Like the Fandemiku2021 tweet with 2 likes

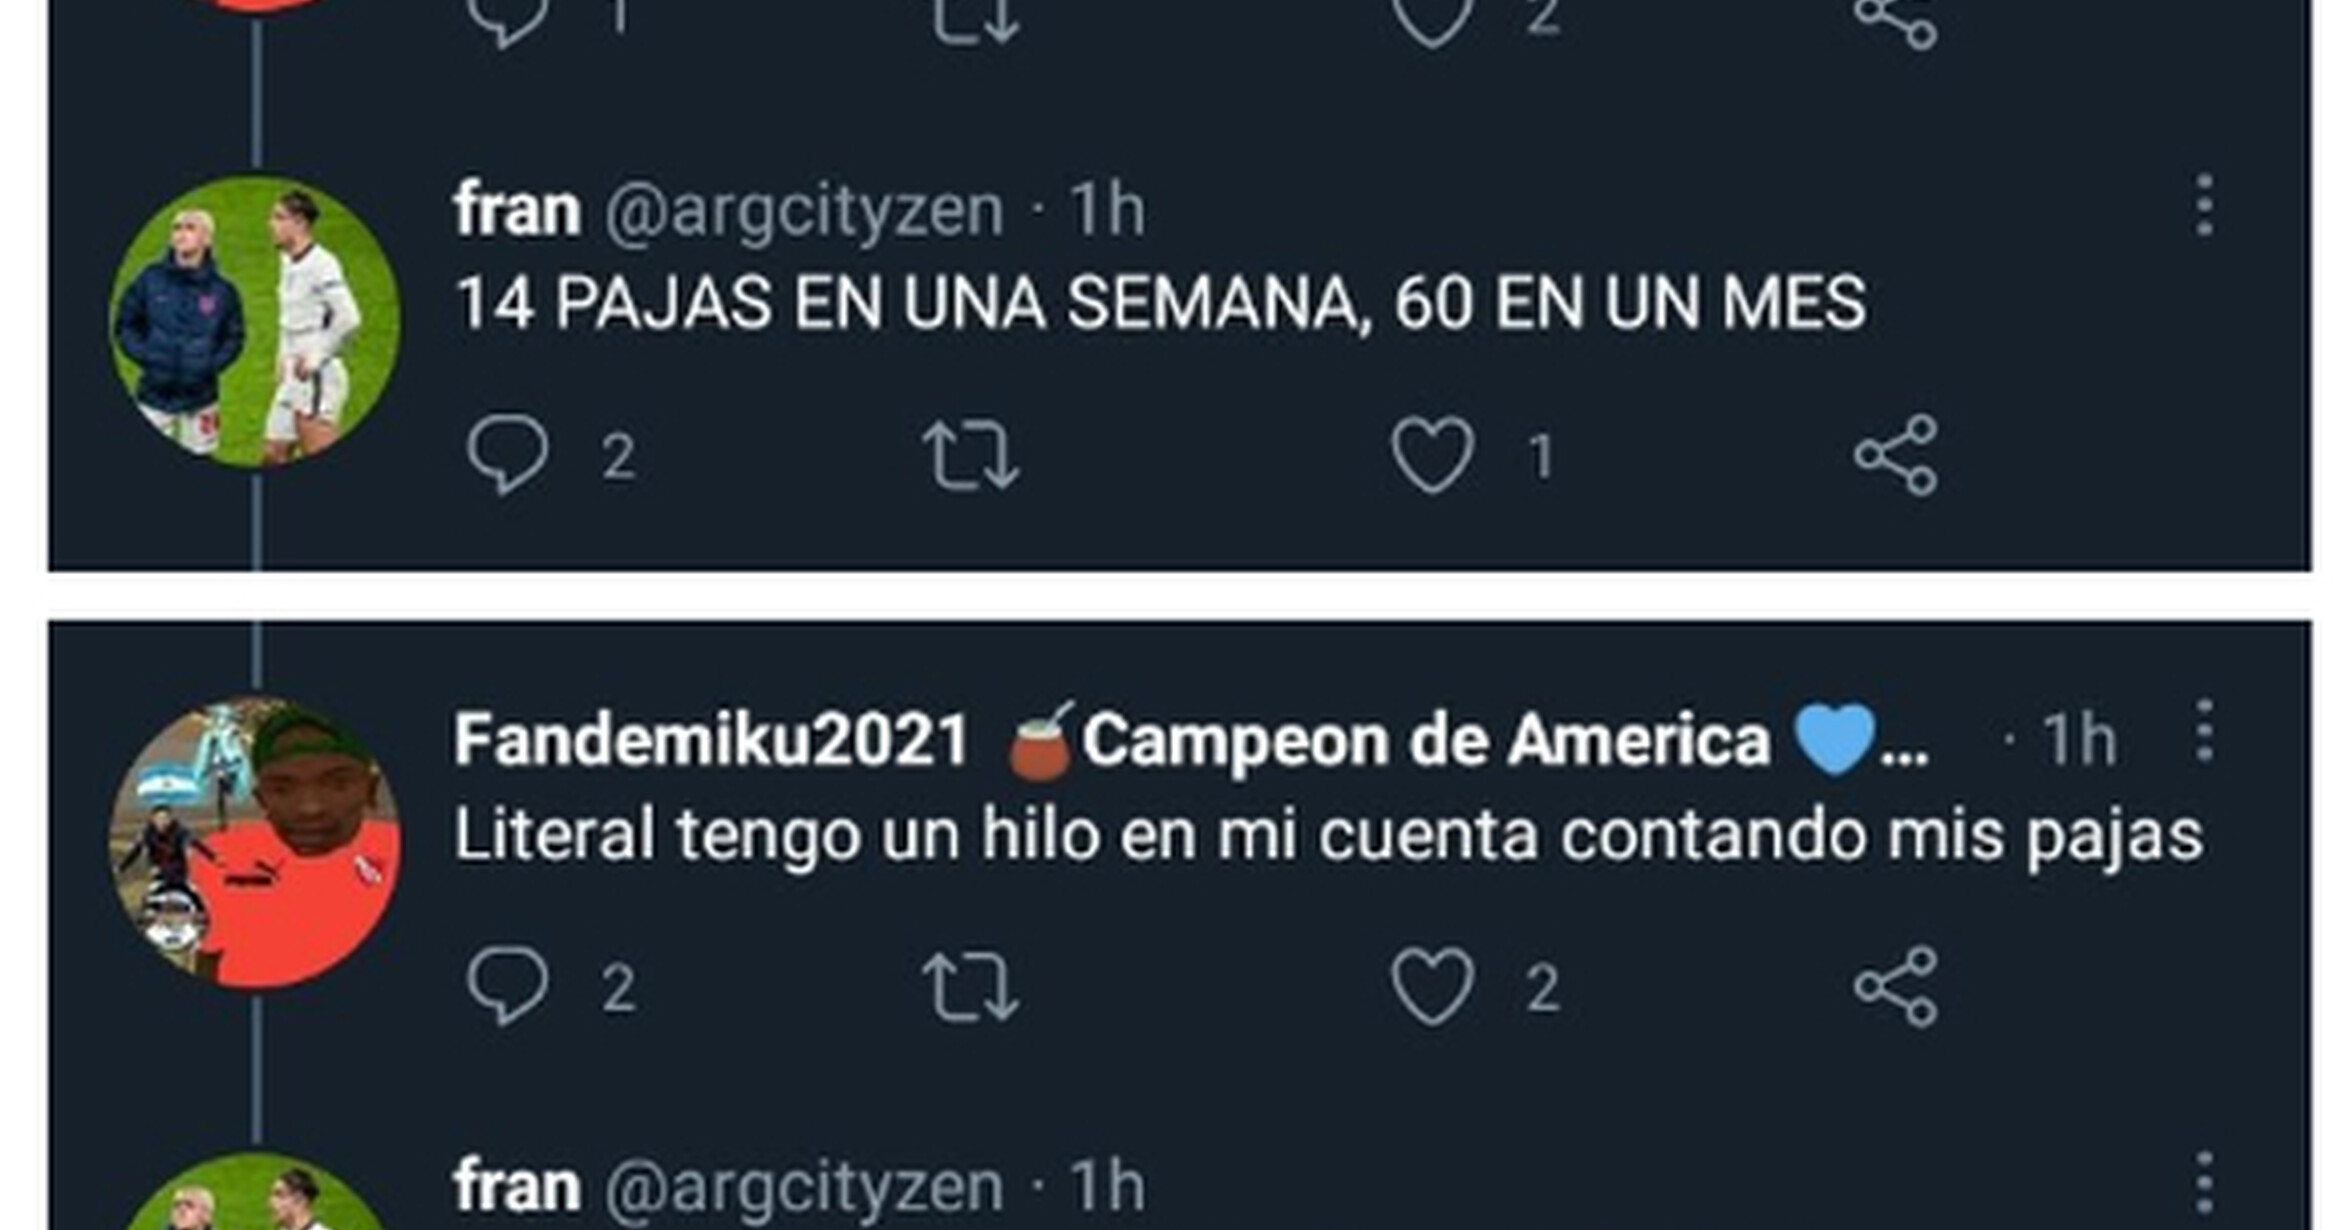(1432, 987)
